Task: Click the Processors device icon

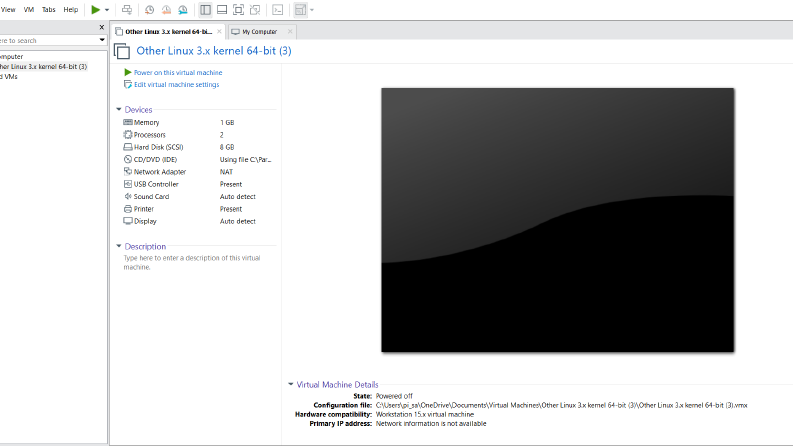Action: click(128, 135)
